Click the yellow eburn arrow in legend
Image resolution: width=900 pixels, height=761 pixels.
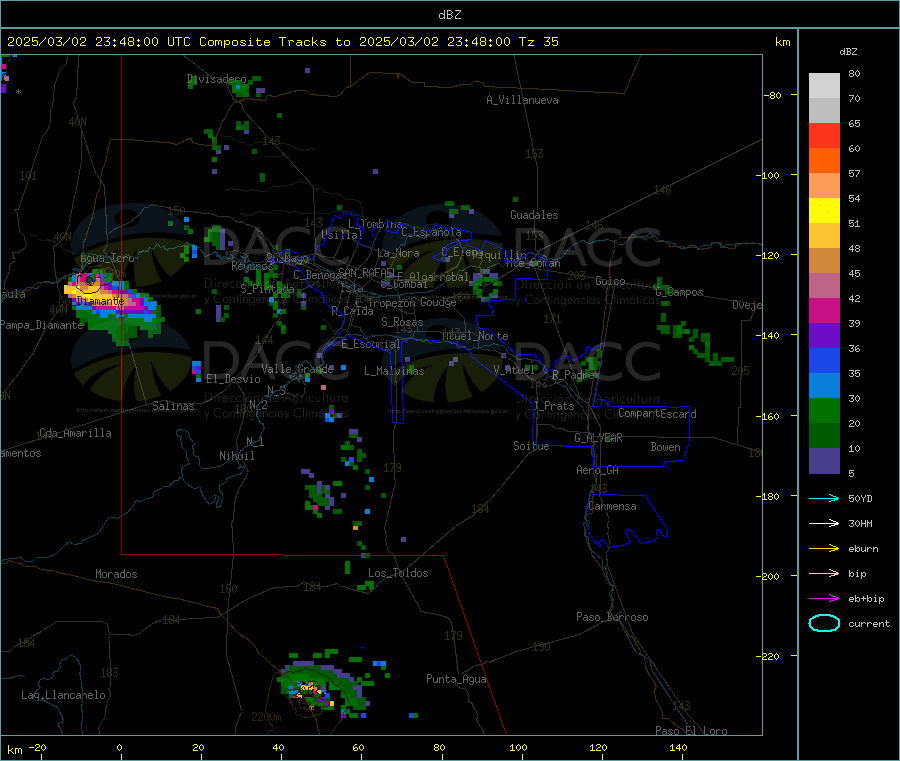pos(824,549)
